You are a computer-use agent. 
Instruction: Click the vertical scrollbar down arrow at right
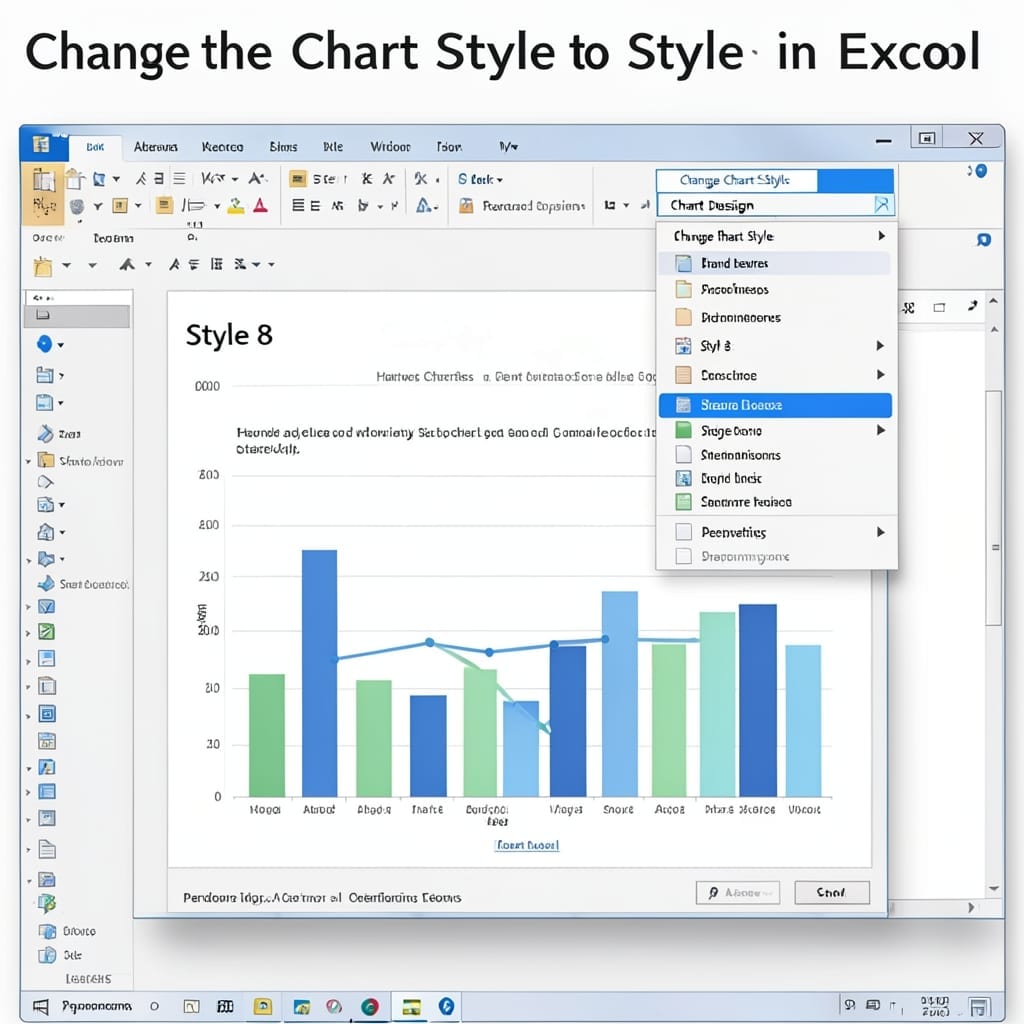[x=993, y=888]
